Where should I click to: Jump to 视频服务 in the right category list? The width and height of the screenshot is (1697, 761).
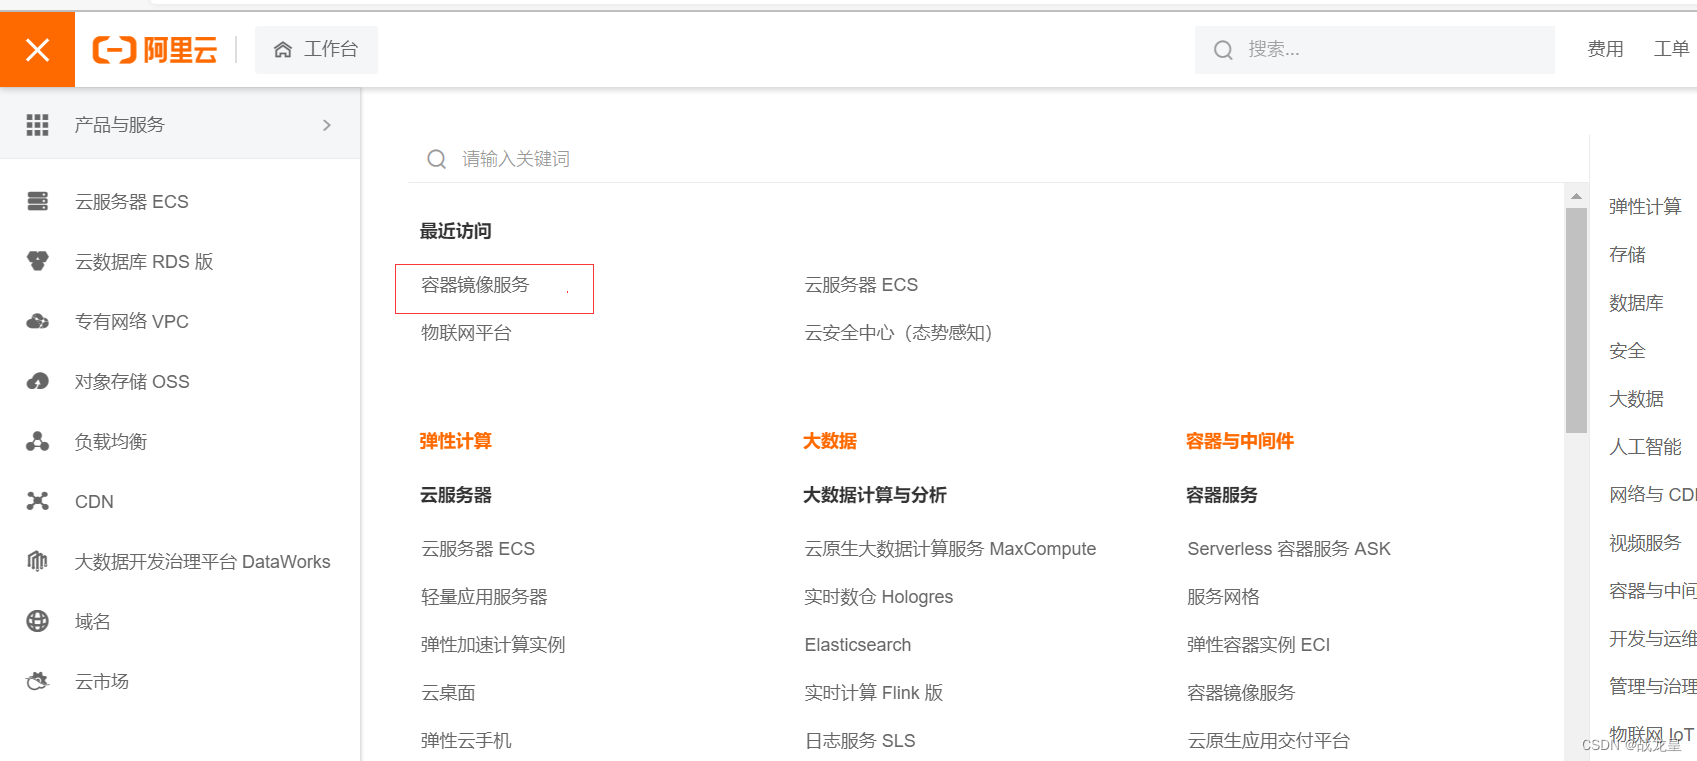(x=1645, y=543)
